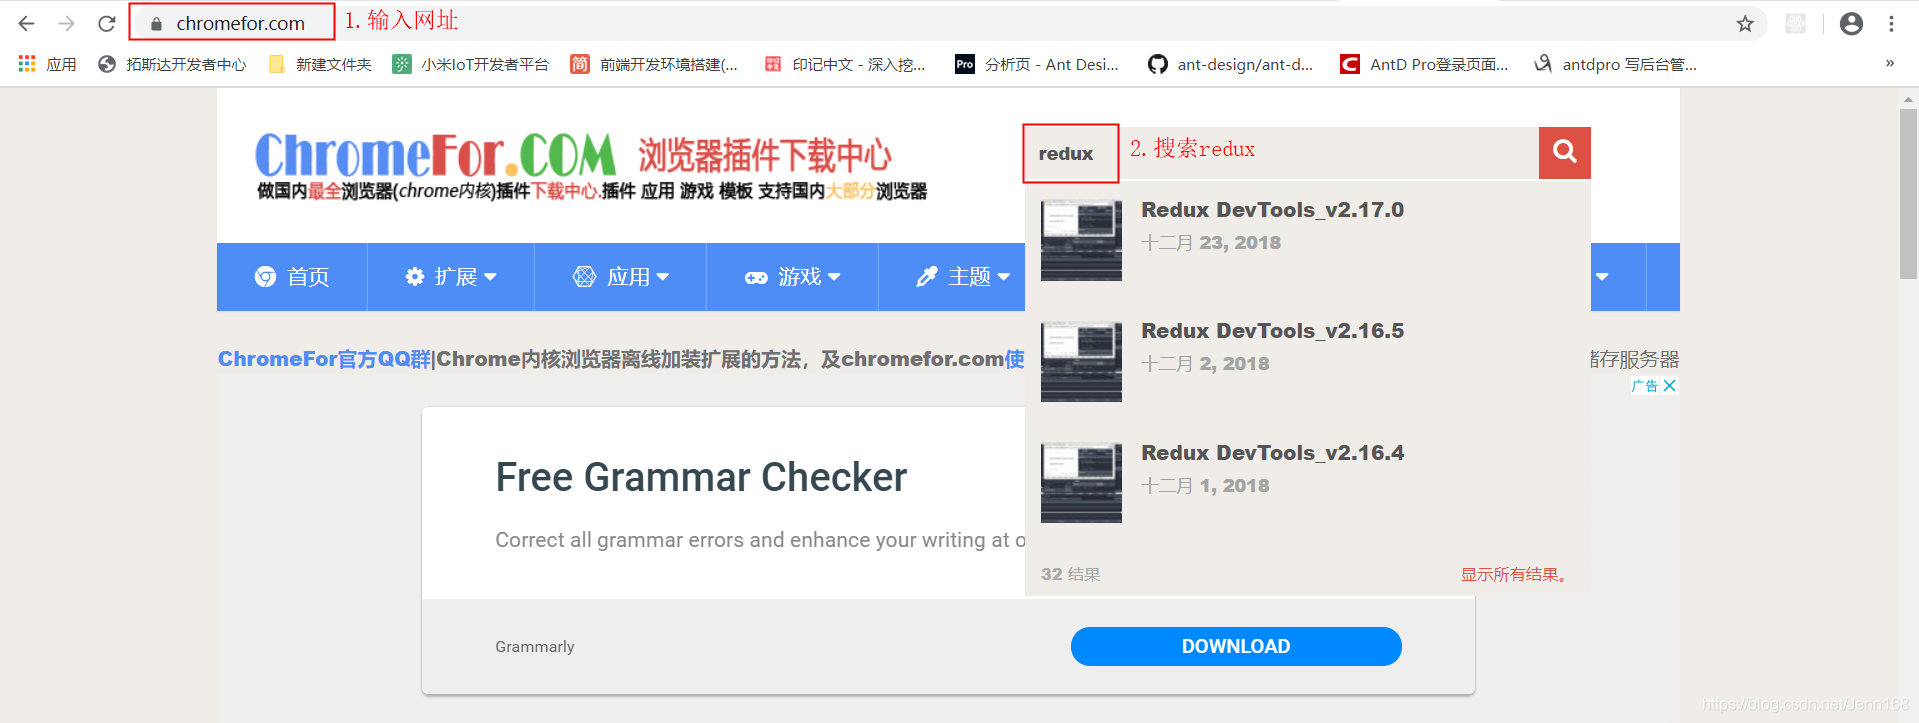Viewport: 1919px width, 723px height.
Task: Click the 32 结果 count text
Action: pos(1070,574)
